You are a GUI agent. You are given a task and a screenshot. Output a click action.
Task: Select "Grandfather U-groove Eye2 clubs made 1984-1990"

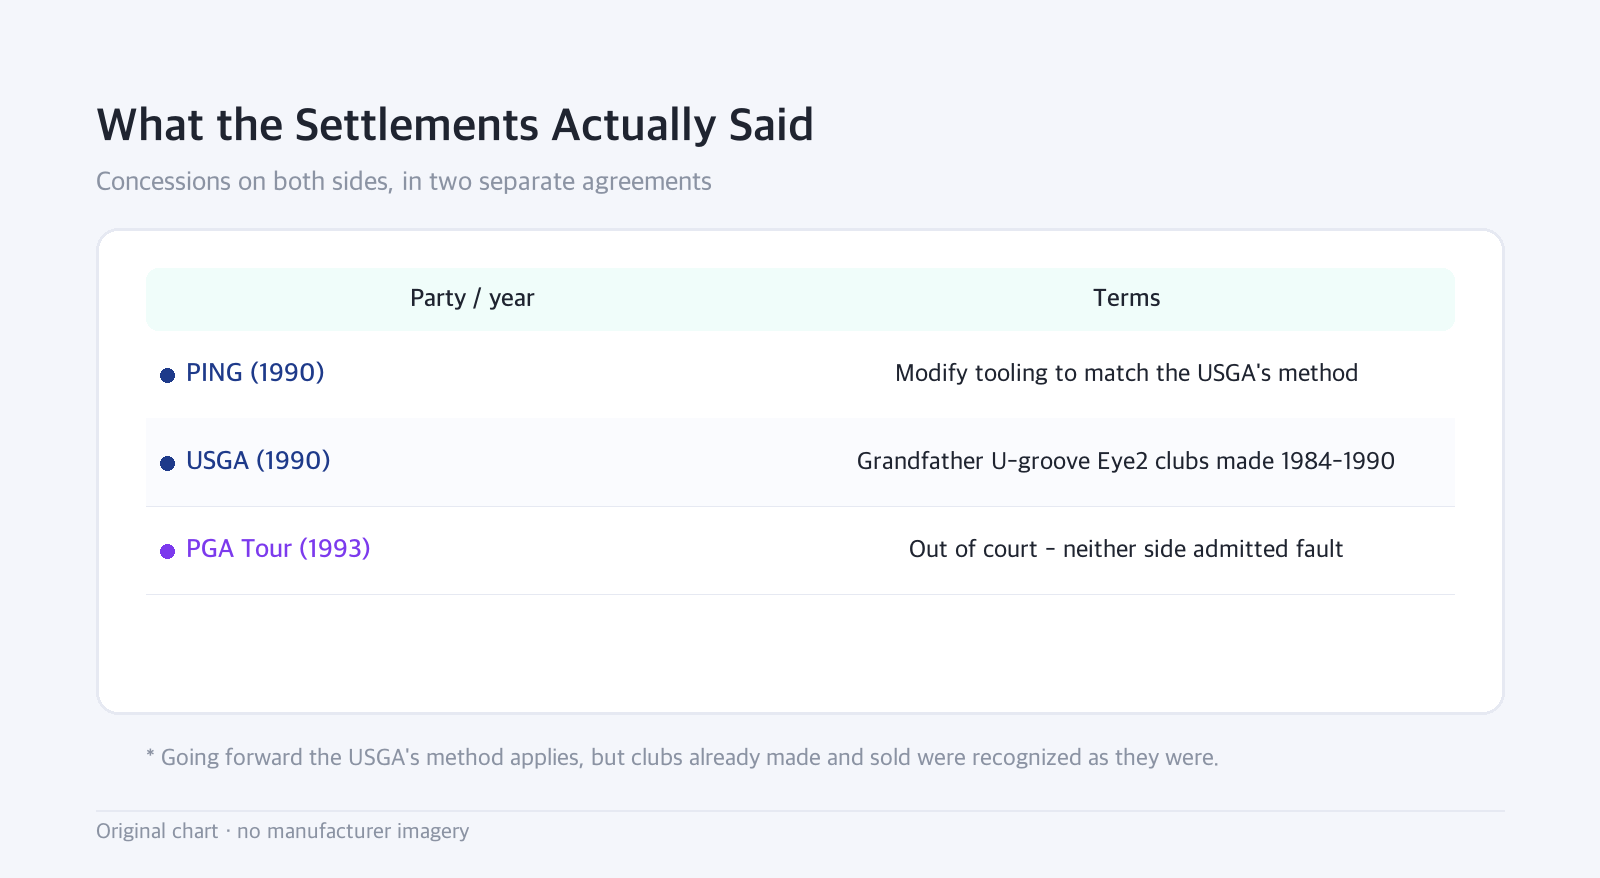1126,461
